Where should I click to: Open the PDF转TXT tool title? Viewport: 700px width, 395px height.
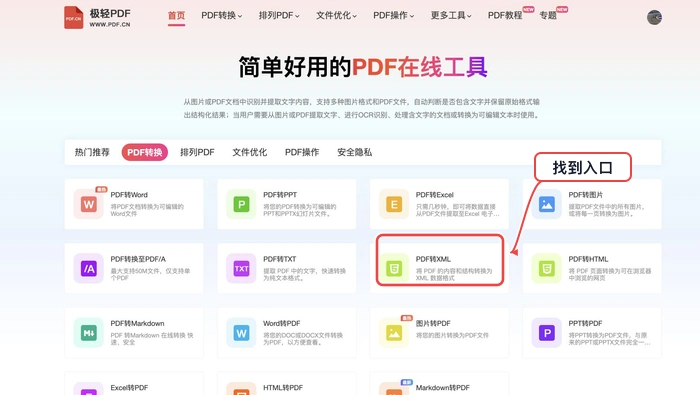click(279, 259)
